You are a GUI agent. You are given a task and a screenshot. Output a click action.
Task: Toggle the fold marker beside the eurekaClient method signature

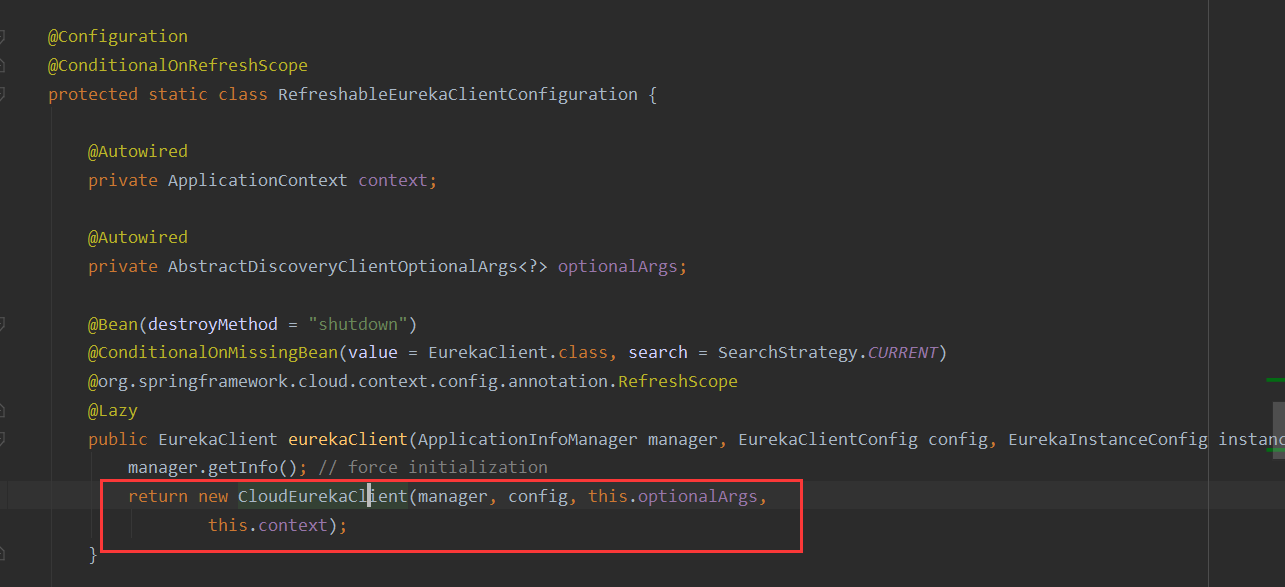[x=1, y=439]
